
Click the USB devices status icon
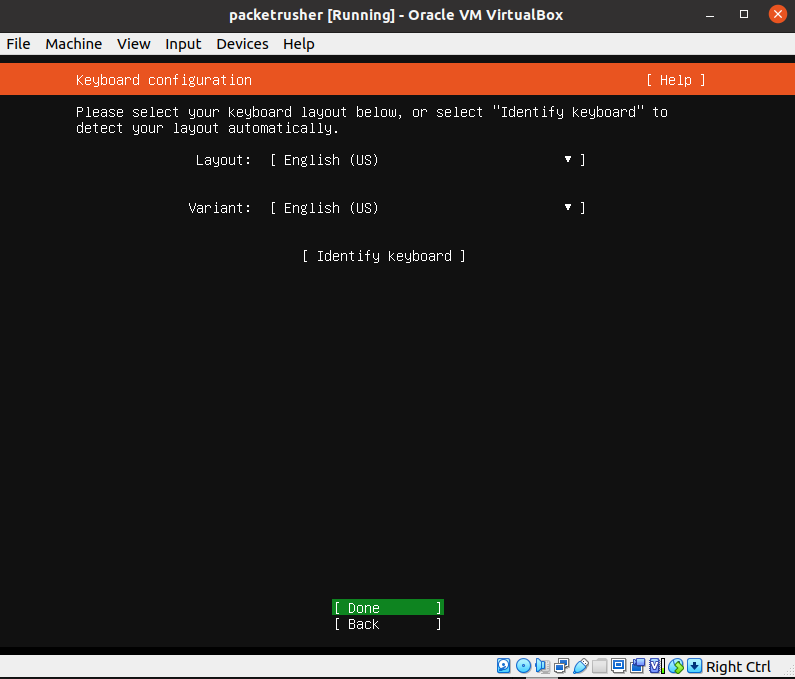pos(580,666)
